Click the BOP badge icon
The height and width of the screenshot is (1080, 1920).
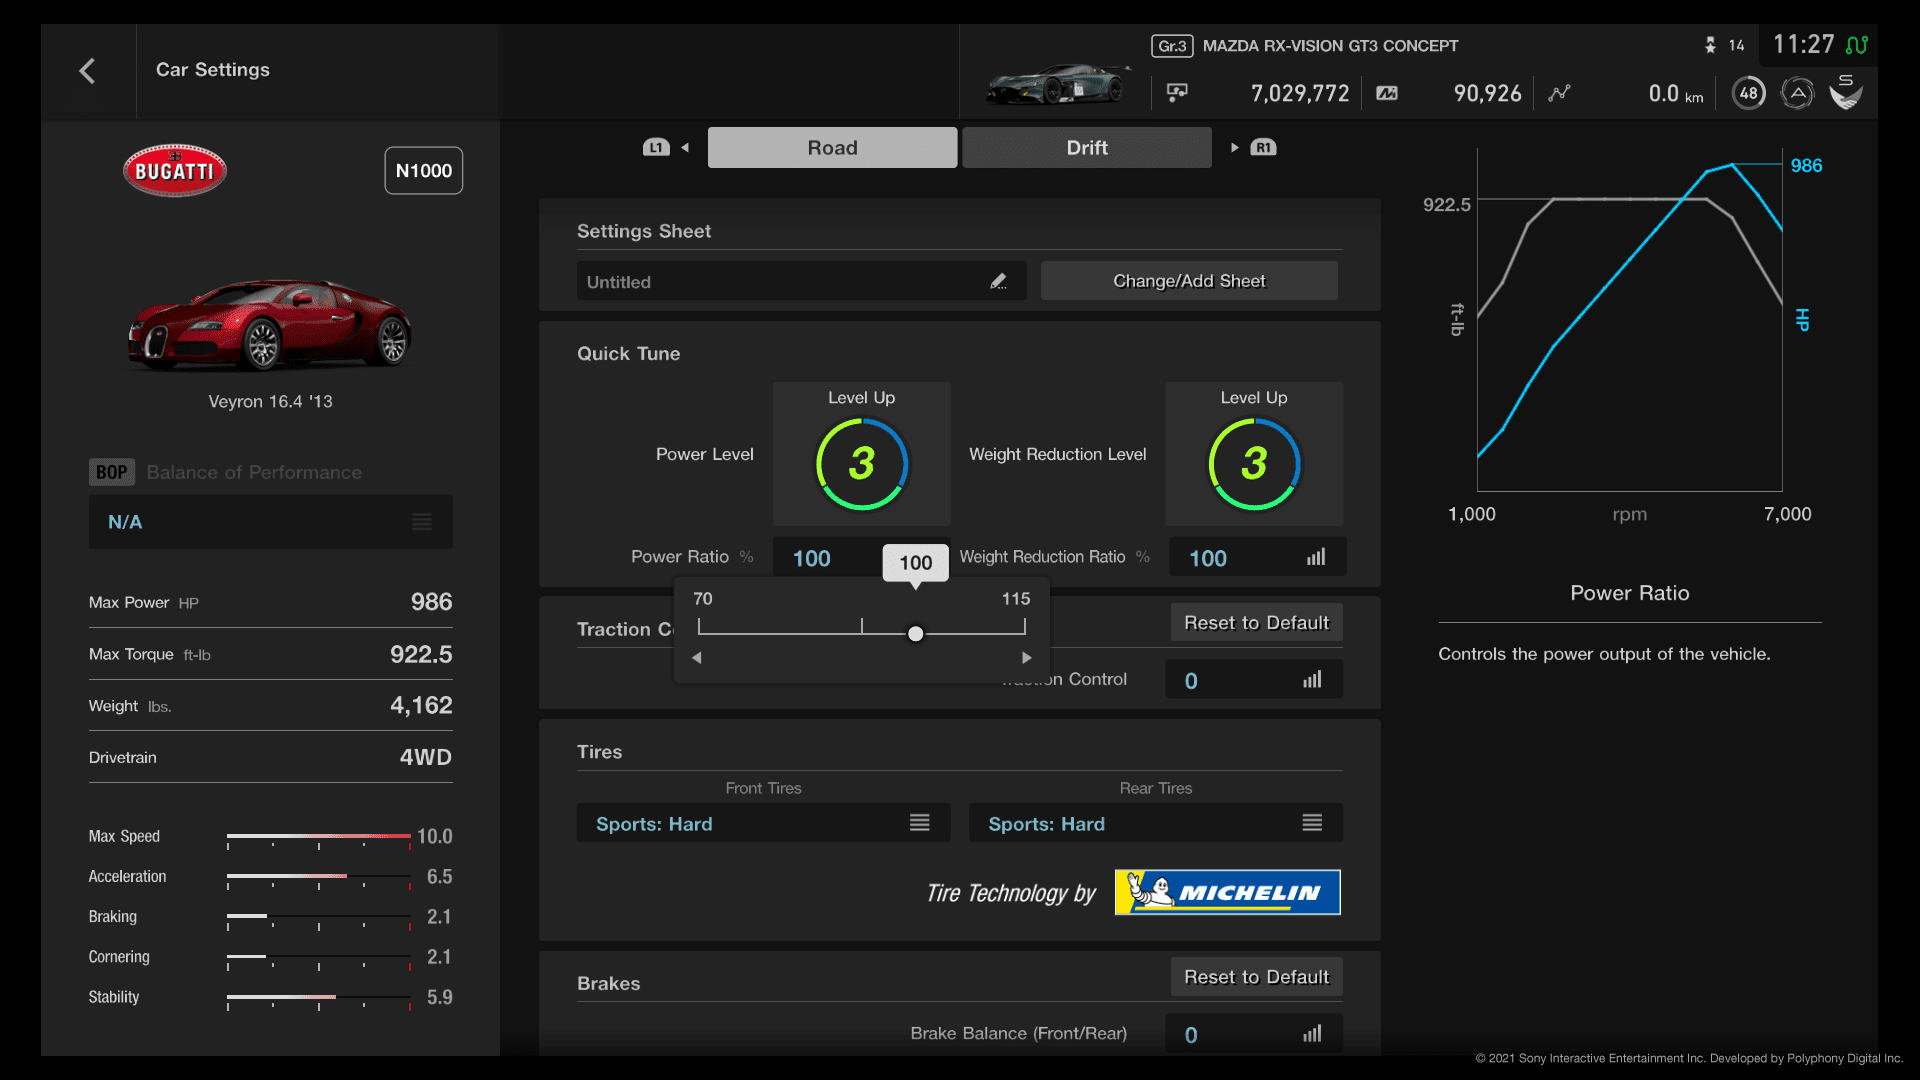click(111, 472)
